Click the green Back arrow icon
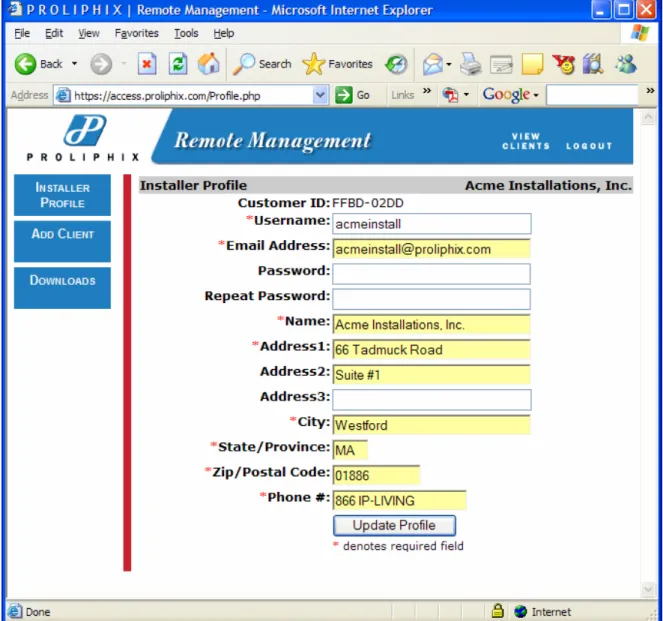Image resolution: width=663 pixels, height=621 pixels. pos(25,64)
